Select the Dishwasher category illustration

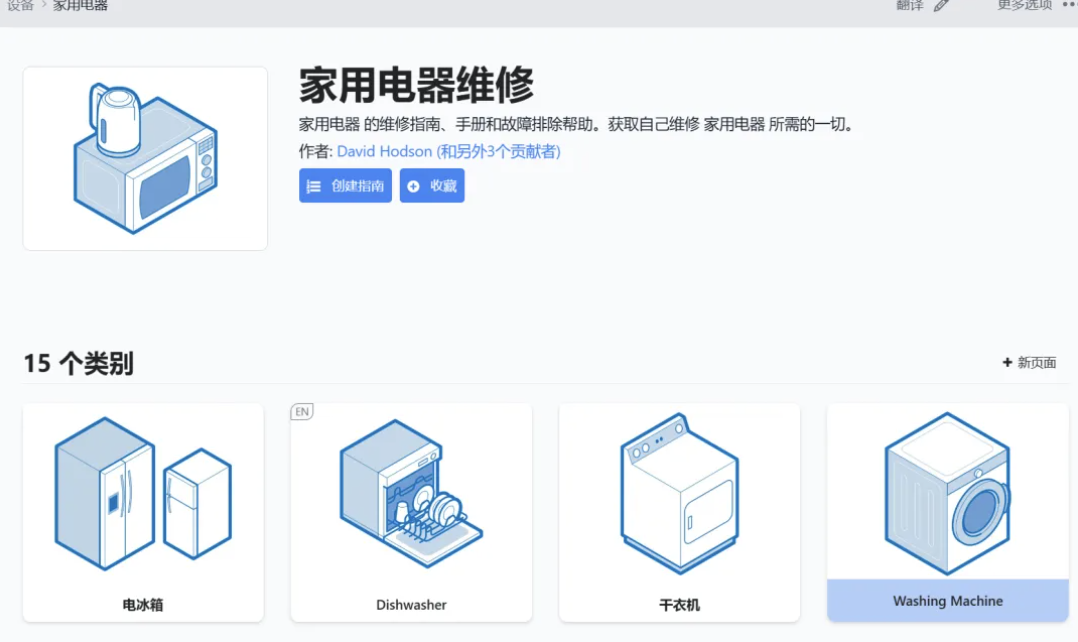point(410,495)
